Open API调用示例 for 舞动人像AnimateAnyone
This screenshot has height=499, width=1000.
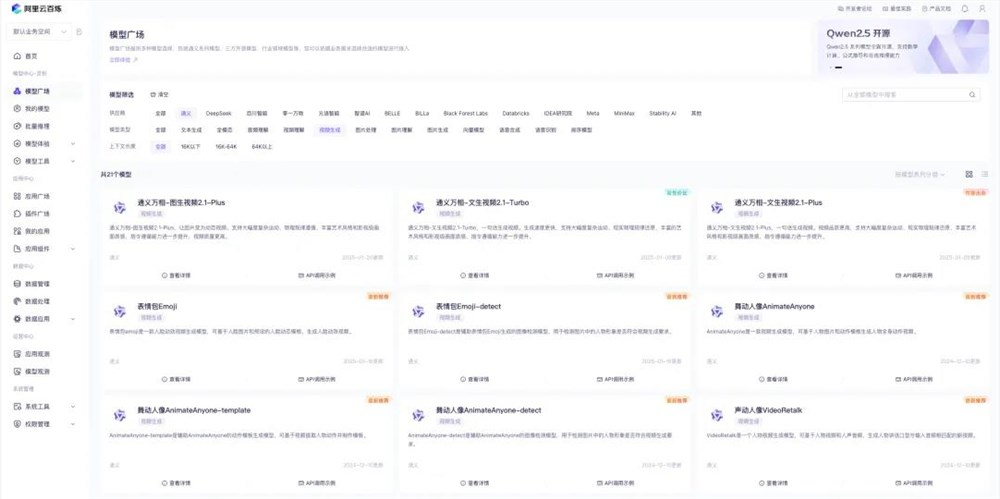point(914,379)
